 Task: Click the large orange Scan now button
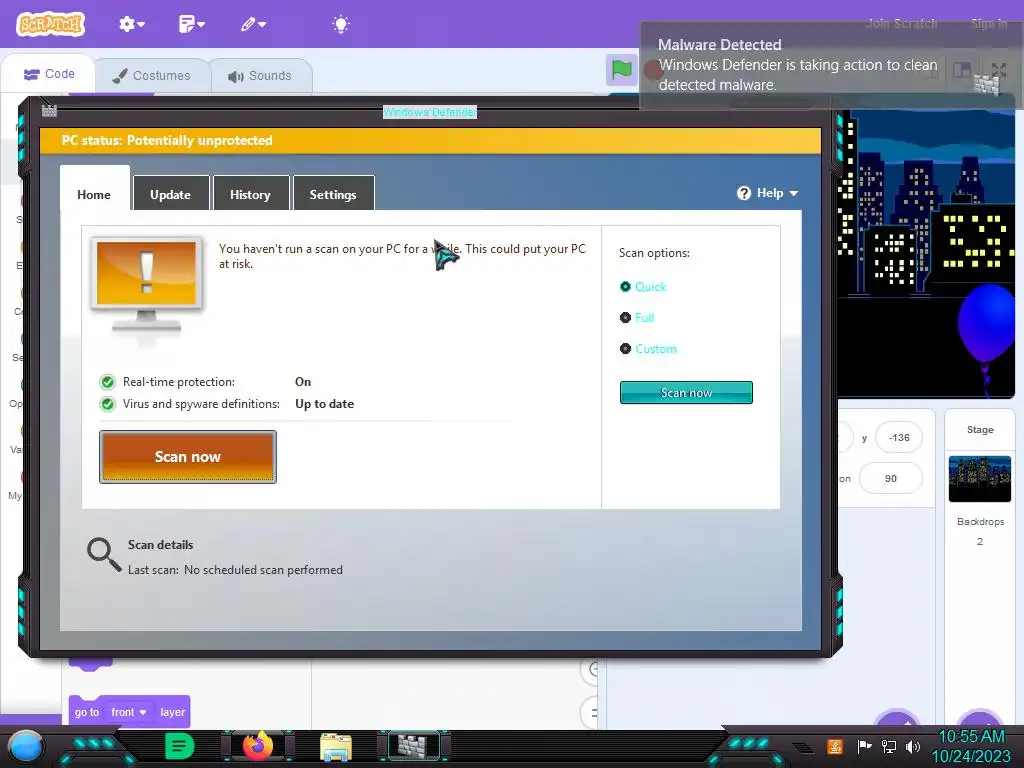187,456
